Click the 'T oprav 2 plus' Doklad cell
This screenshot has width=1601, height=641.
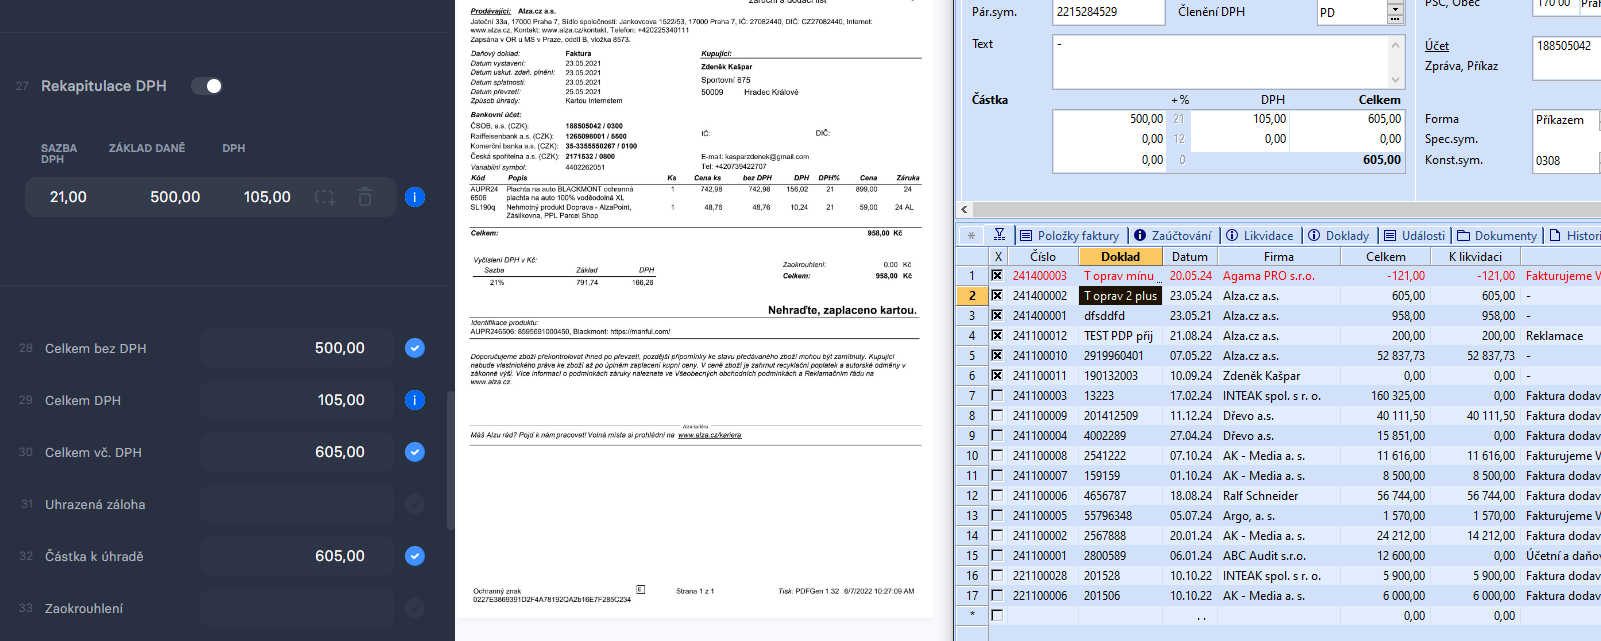point(1120,296)
